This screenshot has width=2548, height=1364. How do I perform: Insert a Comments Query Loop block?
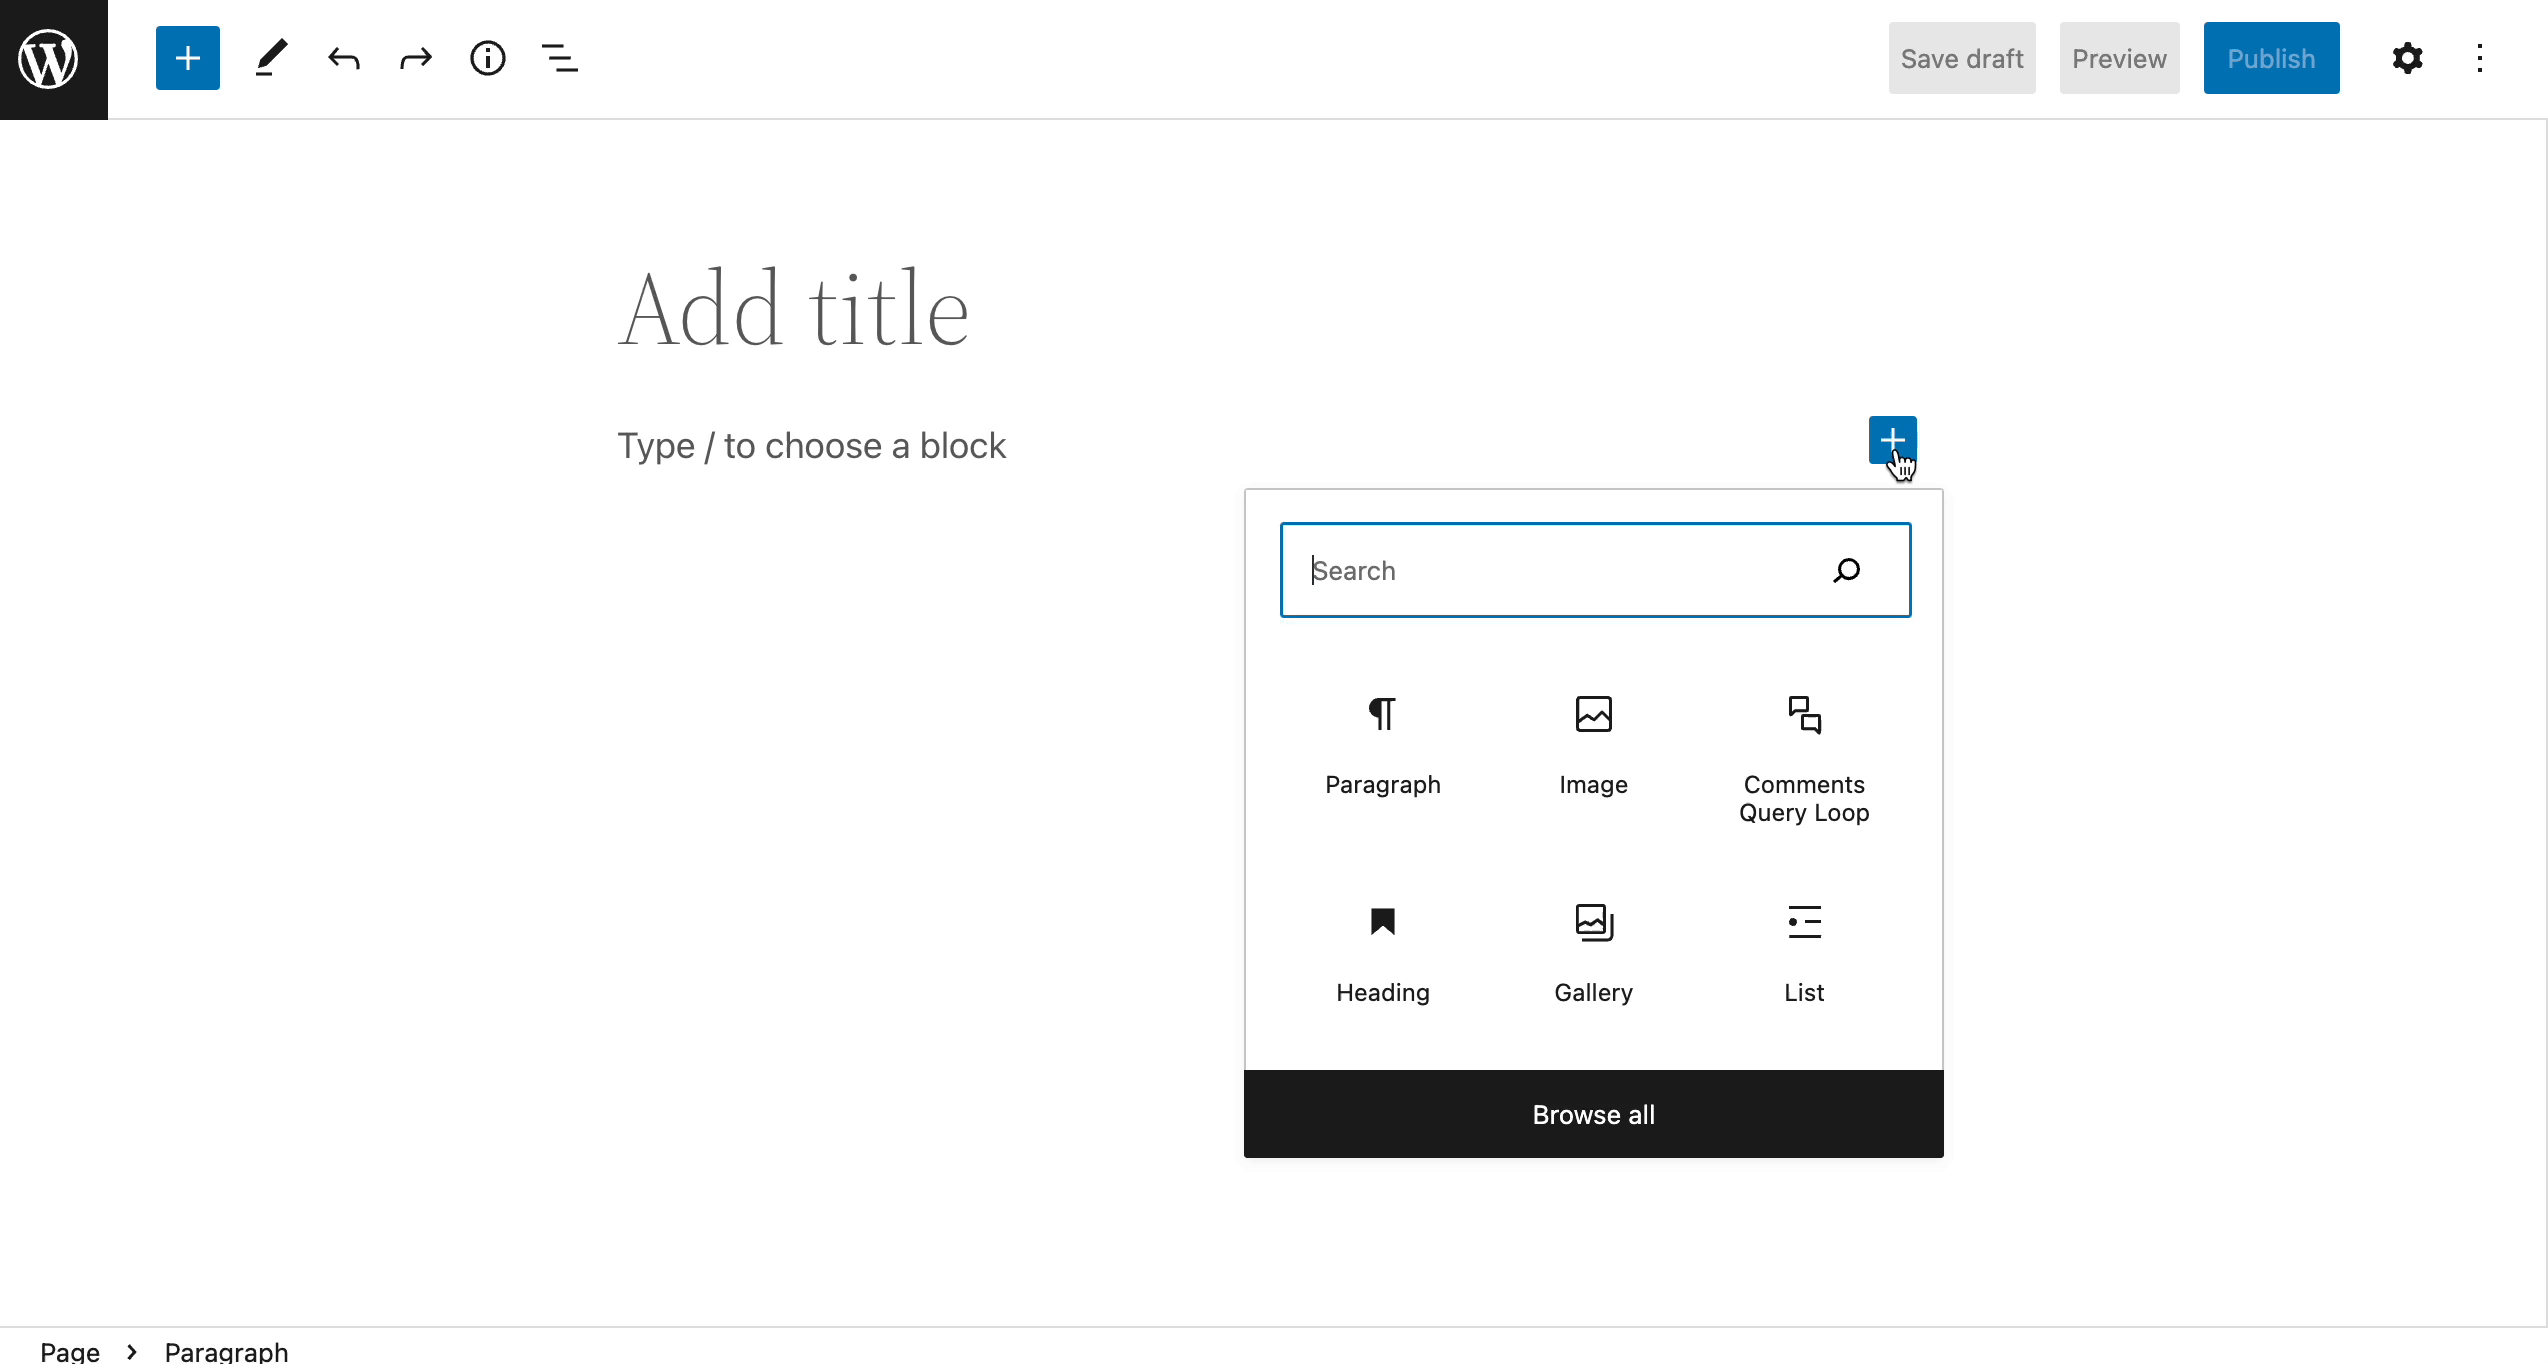tap(1804, 760)
